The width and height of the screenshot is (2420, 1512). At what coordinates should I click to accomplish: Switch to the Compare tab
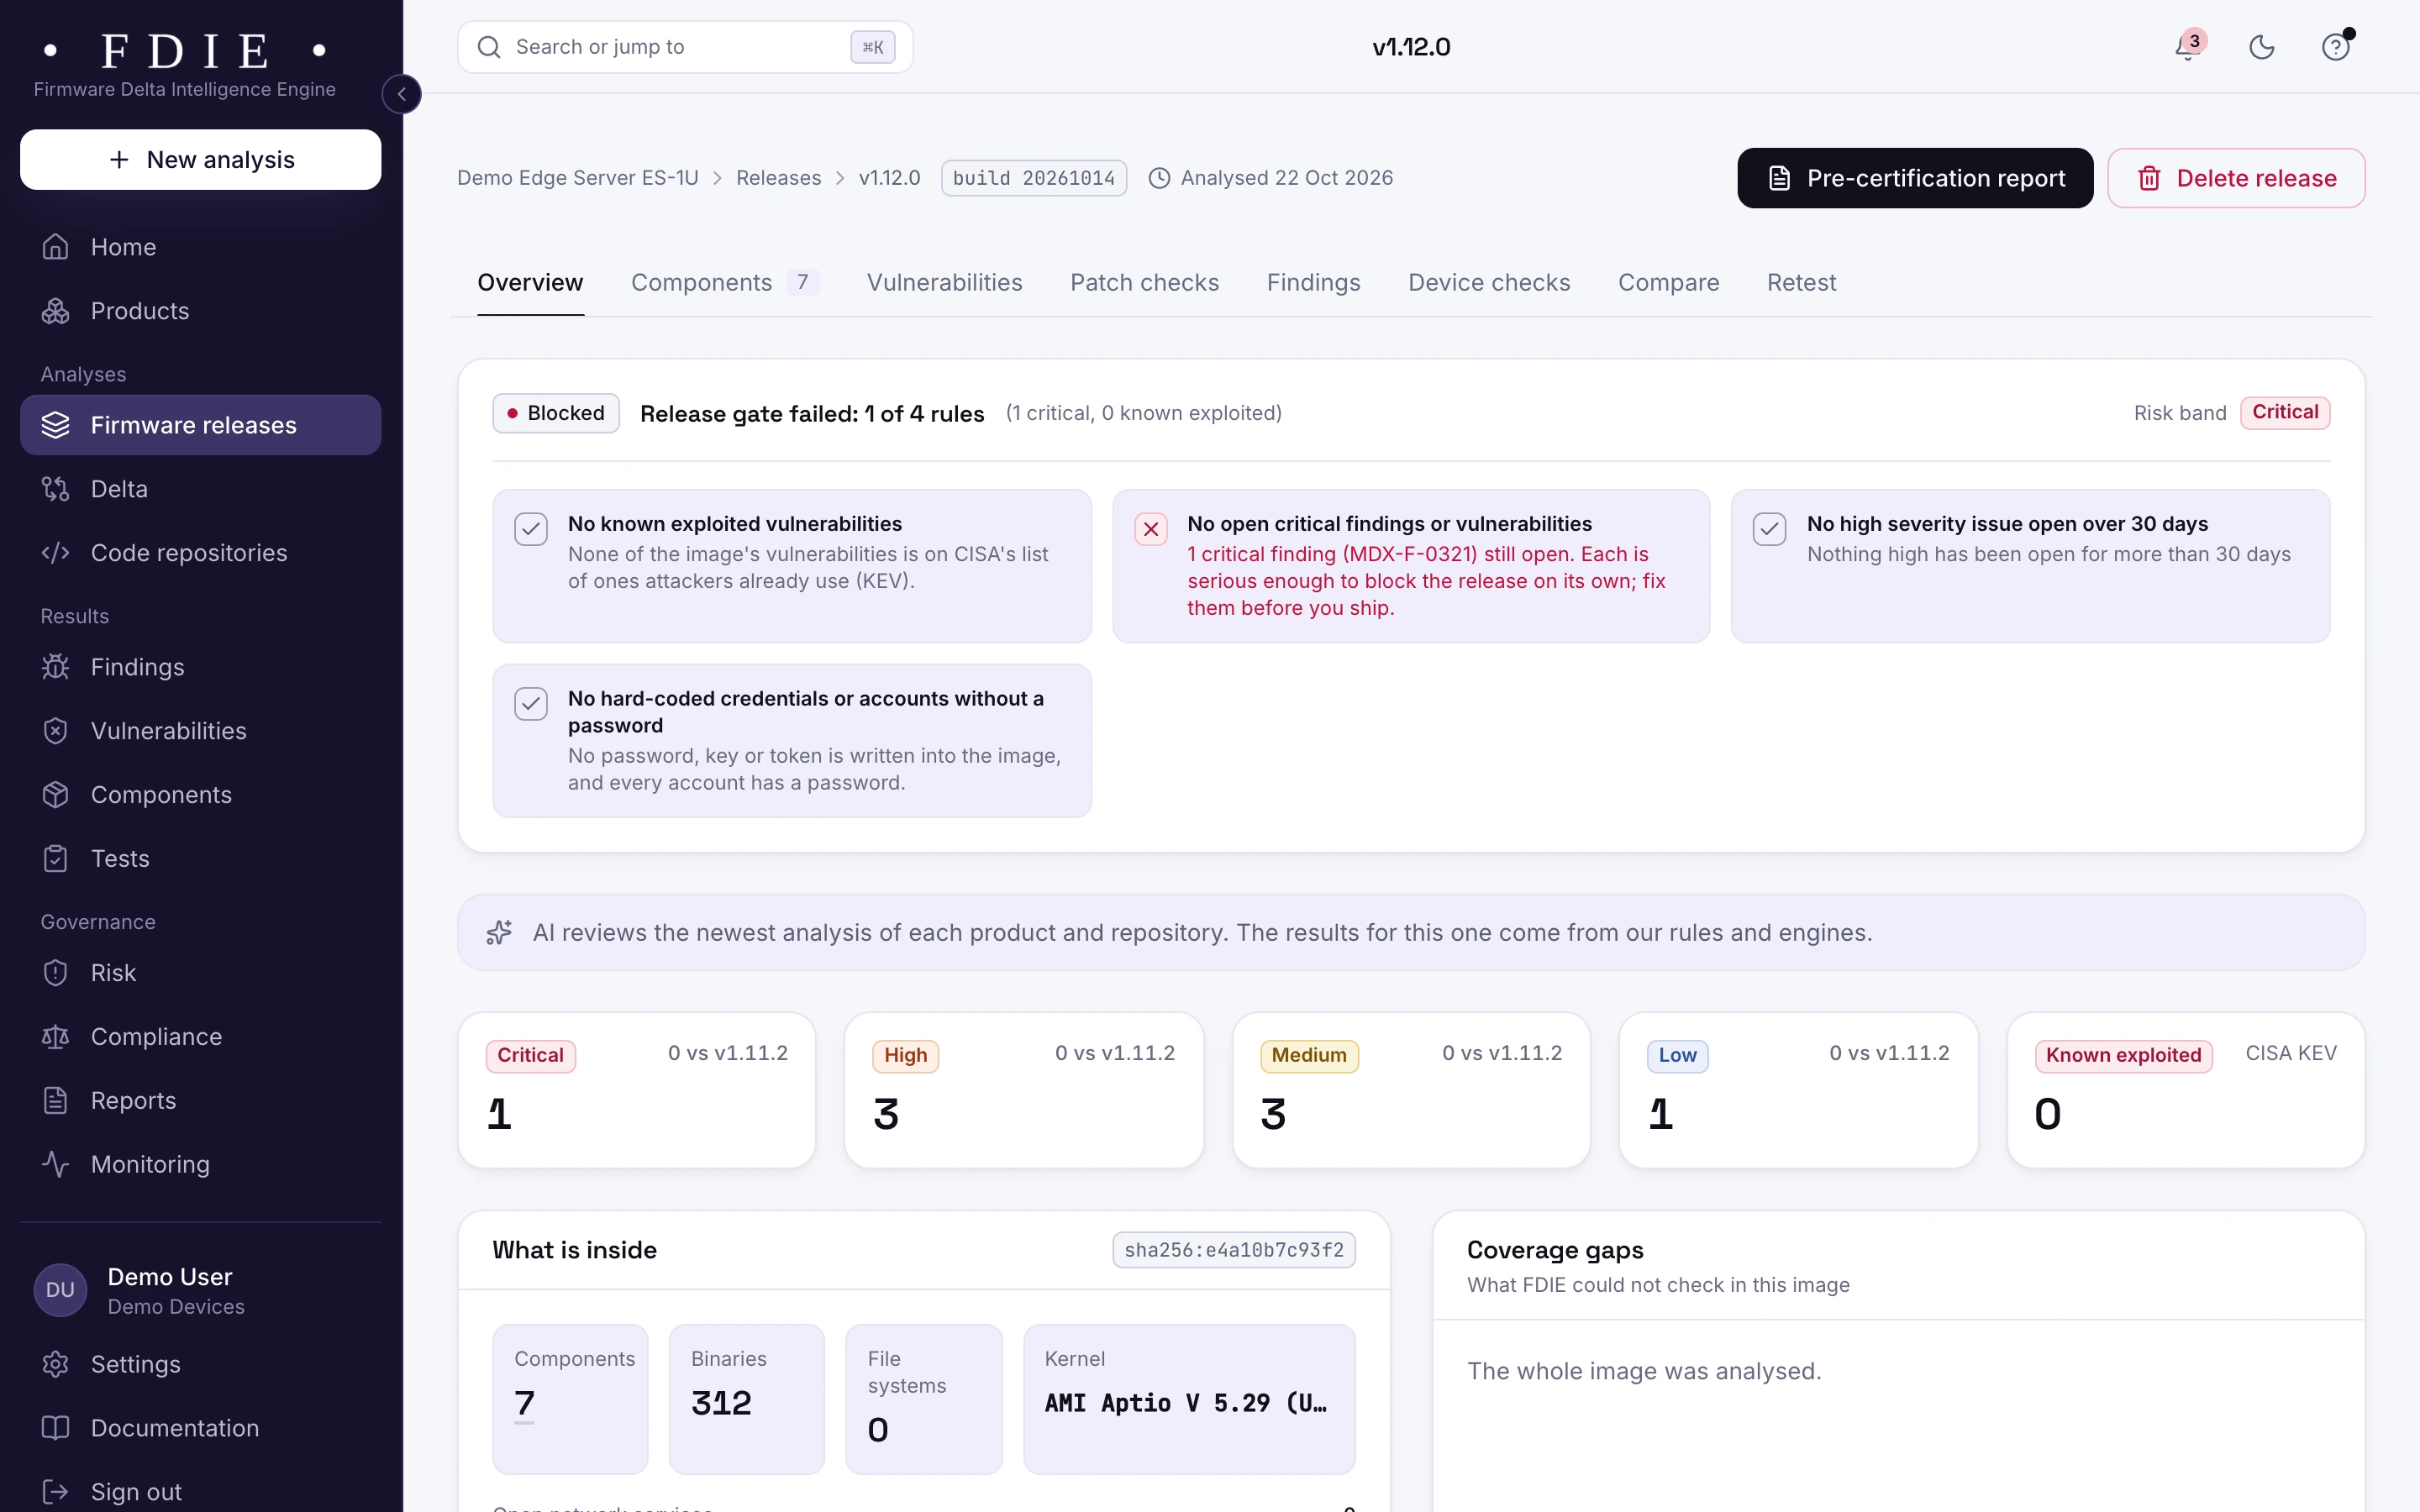(x=1668, y=283)
